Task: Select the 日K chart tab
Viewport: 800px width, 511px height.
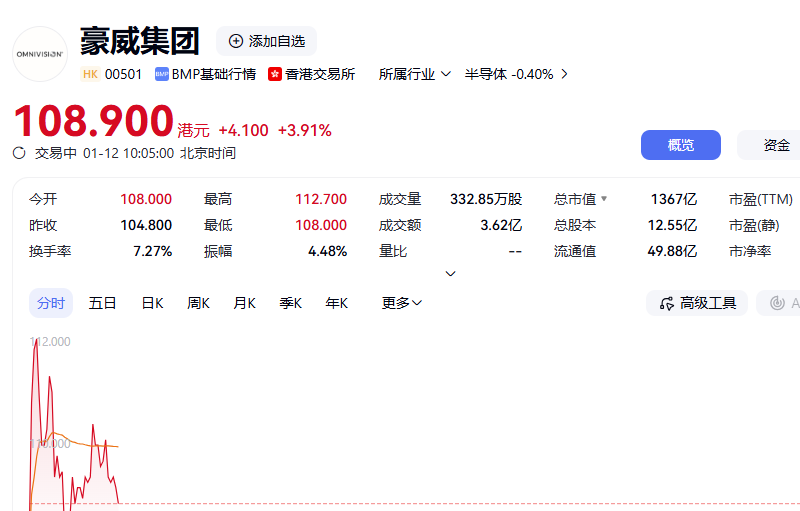Action: point(152,303)
